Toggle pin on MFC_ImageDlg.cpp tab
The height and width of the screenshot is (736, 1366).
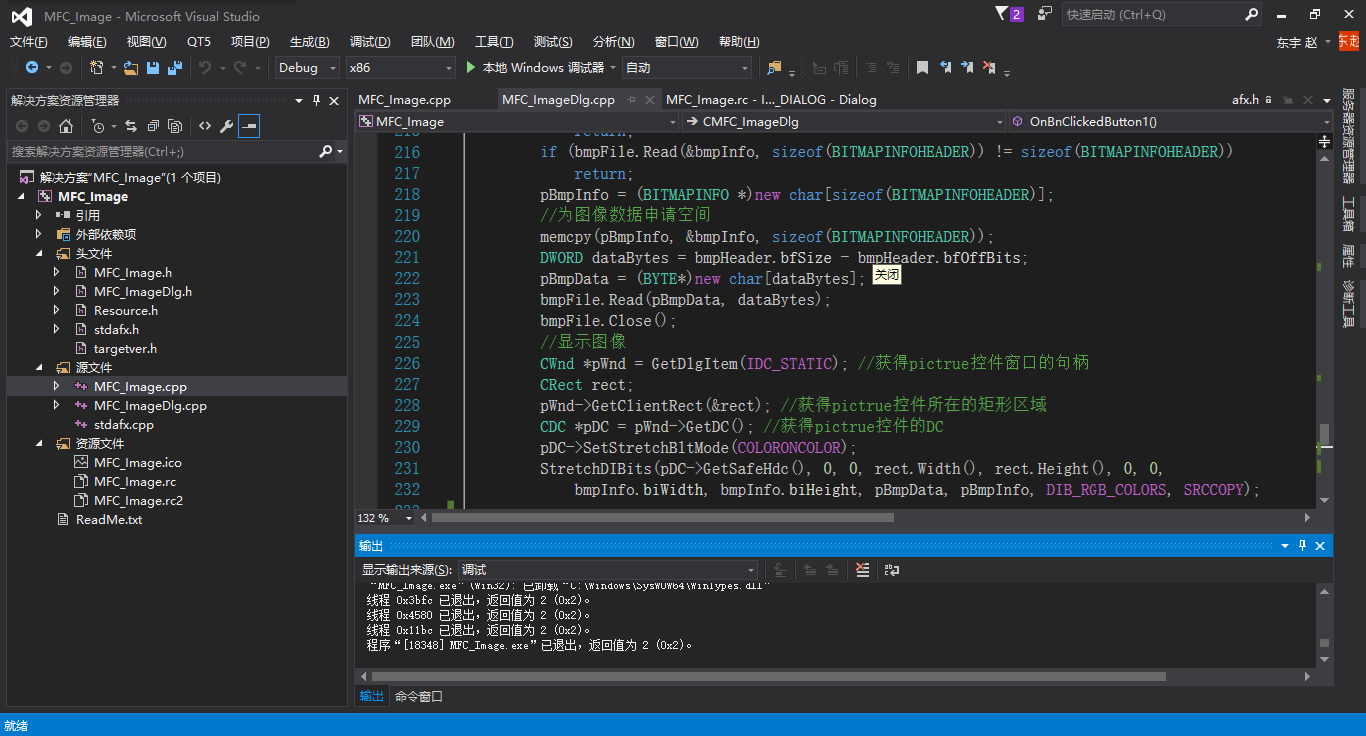(631, 100)
